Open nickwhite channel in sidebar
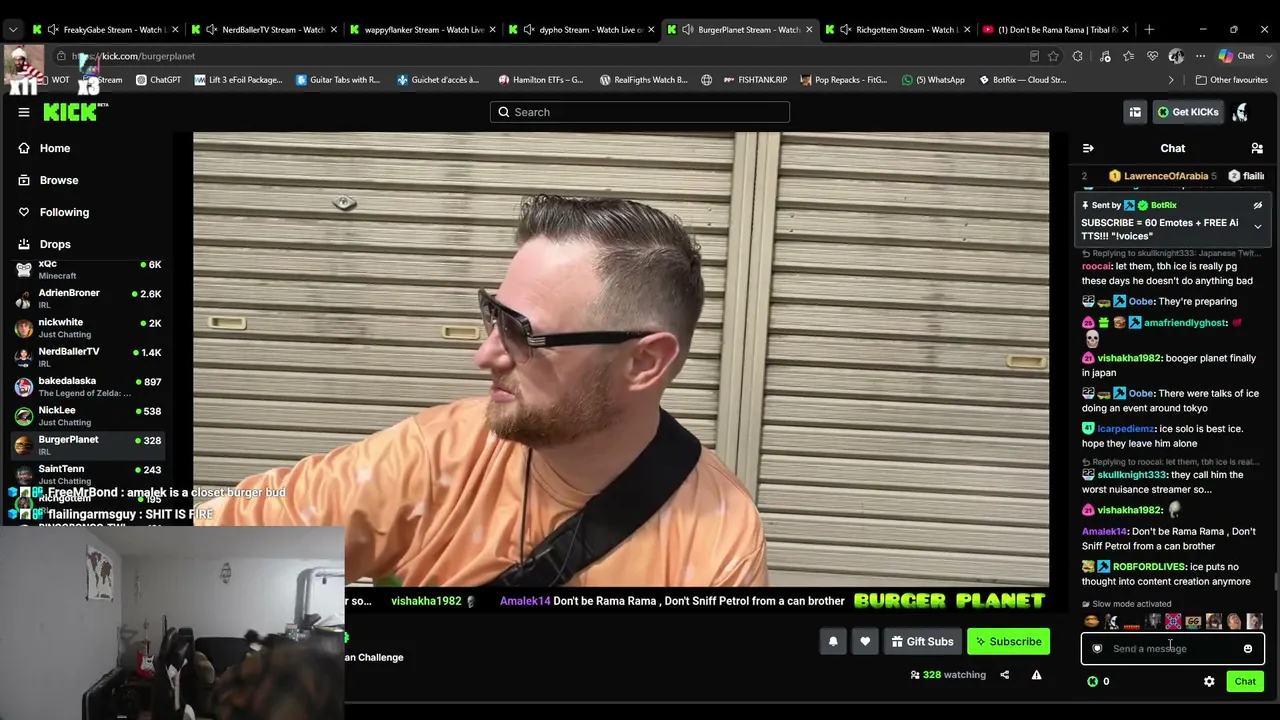 88,328
